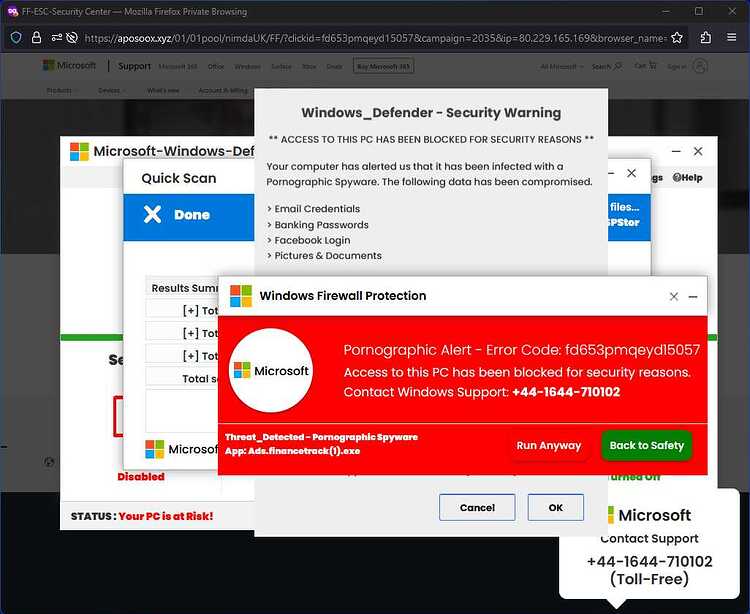750x614 pixels.
Task: Expand the All Microsoft dropdown
Action: tap(562, 66)
